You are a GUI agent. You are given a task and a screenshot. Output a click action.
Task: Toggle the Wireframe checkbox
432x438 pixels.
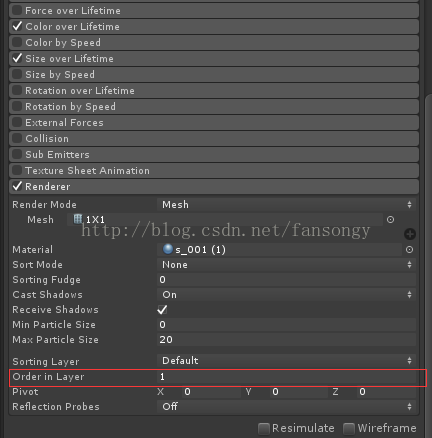(x=349, y=428)
